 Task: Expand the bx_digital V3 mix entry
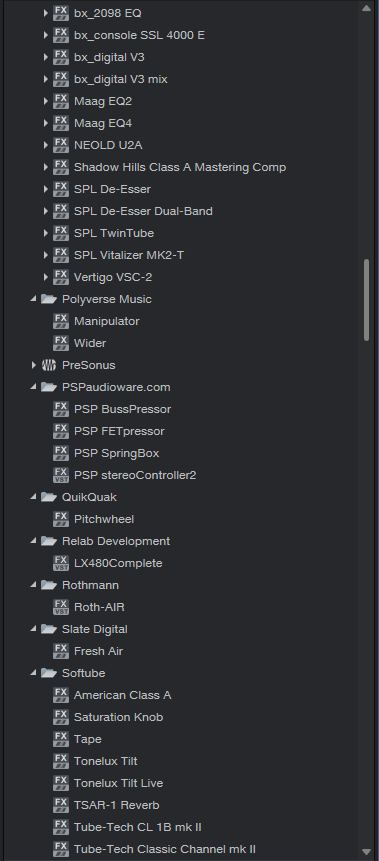(x=46, y=79)
